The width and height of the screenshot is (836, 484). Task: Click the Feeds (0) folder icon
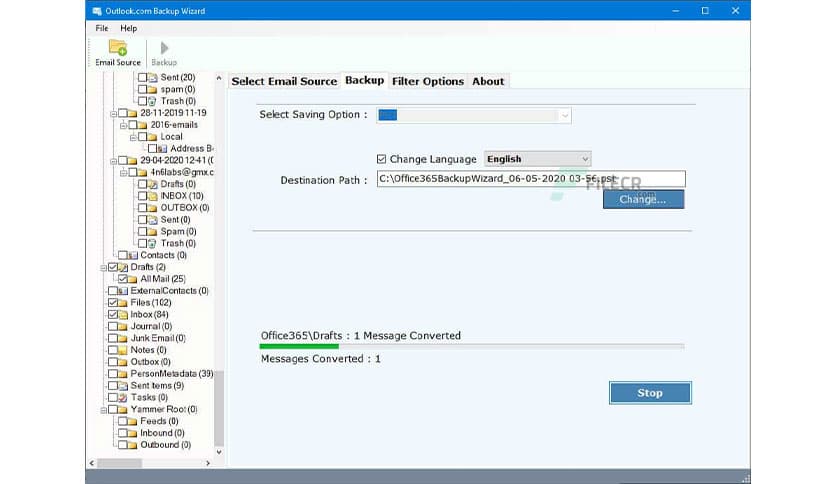(132, 421)
